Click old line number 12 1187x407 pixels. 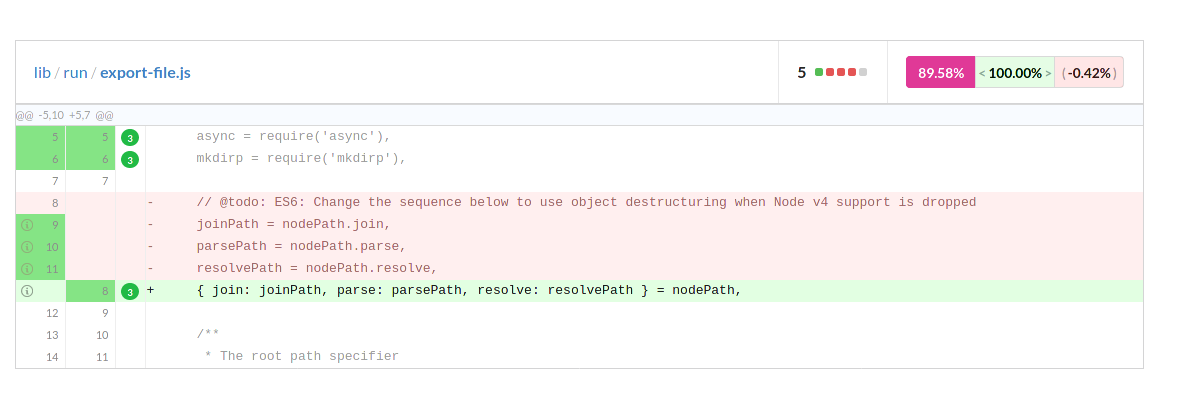pyautogui.click(x=52, y=312)
